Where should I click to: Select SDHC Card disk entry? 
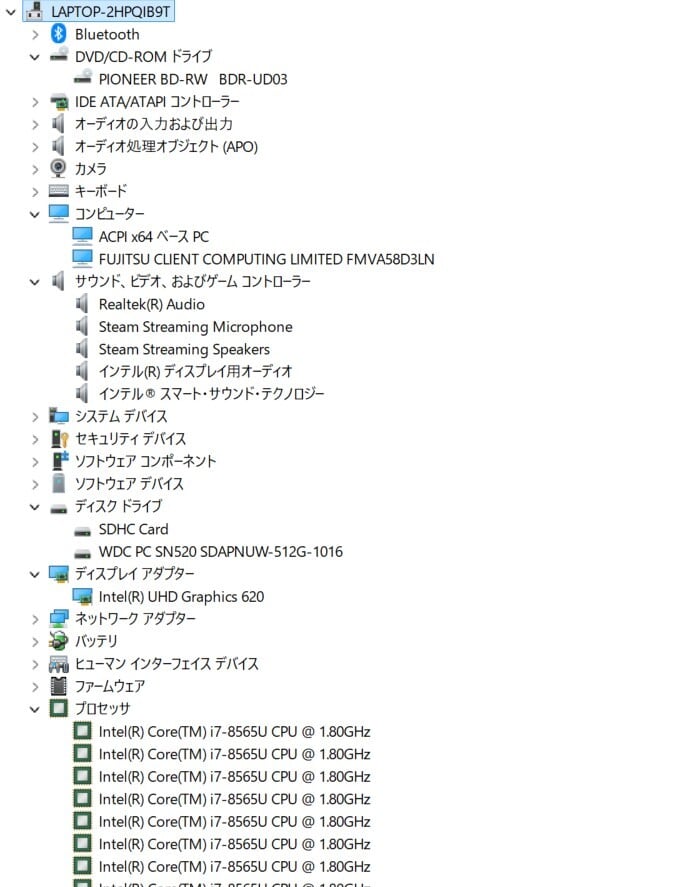pos(133,529)
